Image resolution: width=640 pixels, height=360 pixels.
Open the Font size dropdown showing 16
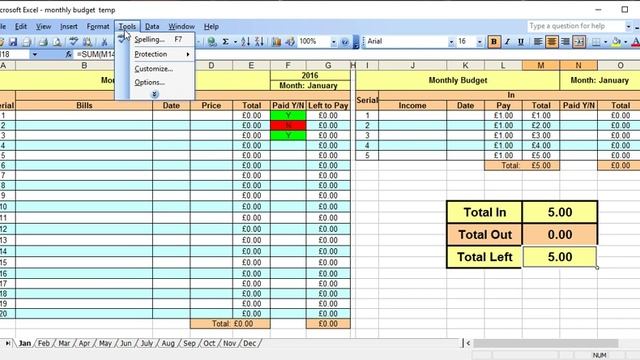[480, 42]
